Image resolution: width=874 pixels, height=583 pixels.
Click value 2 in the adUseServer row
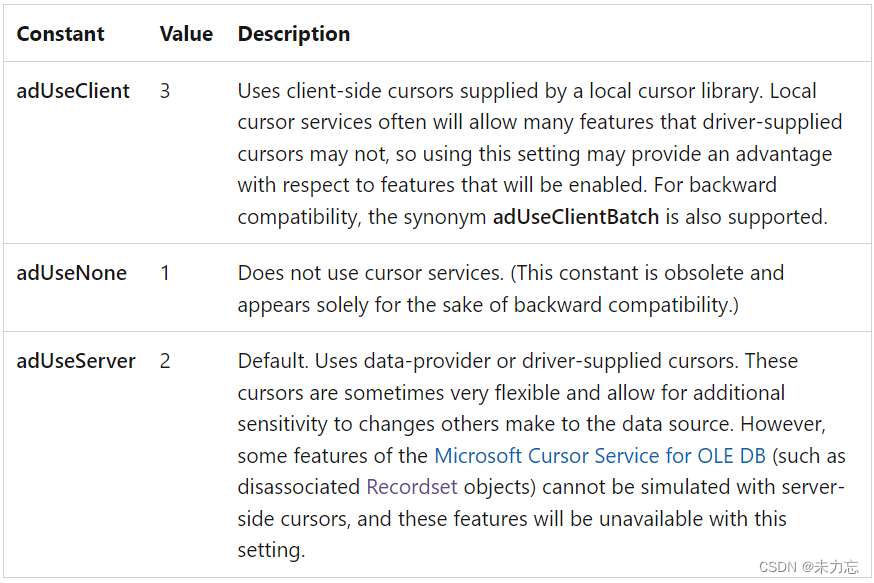coord(165,361)
